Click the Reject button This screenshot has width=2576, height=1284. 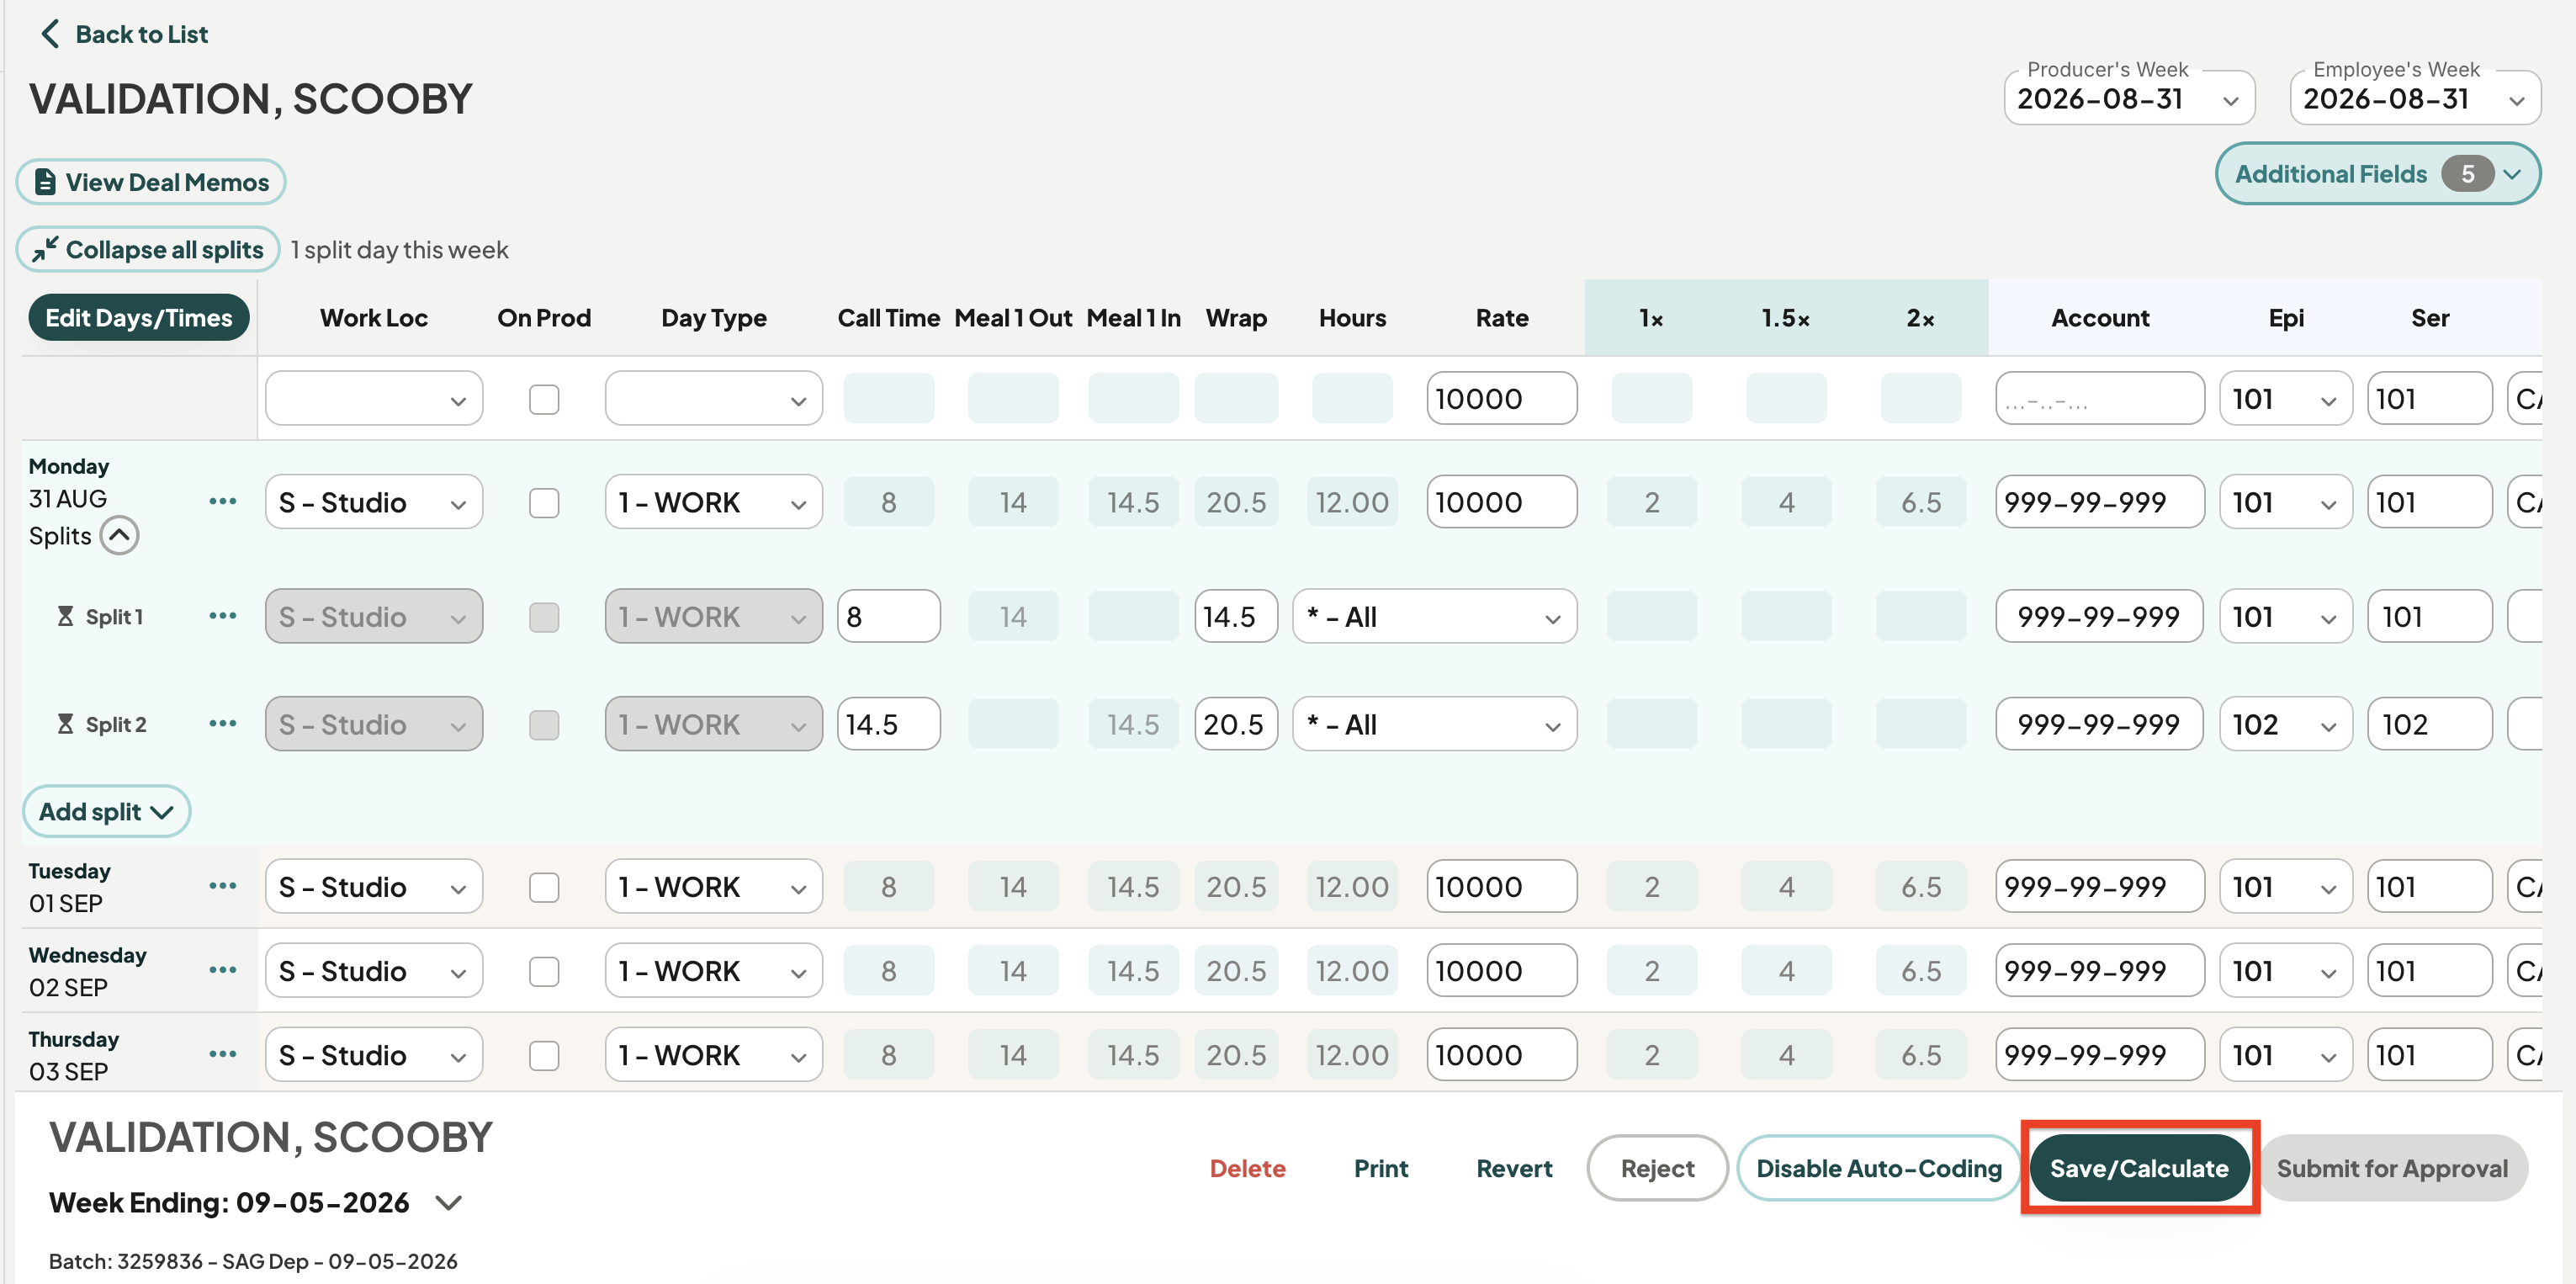tap(1657, 1168)
